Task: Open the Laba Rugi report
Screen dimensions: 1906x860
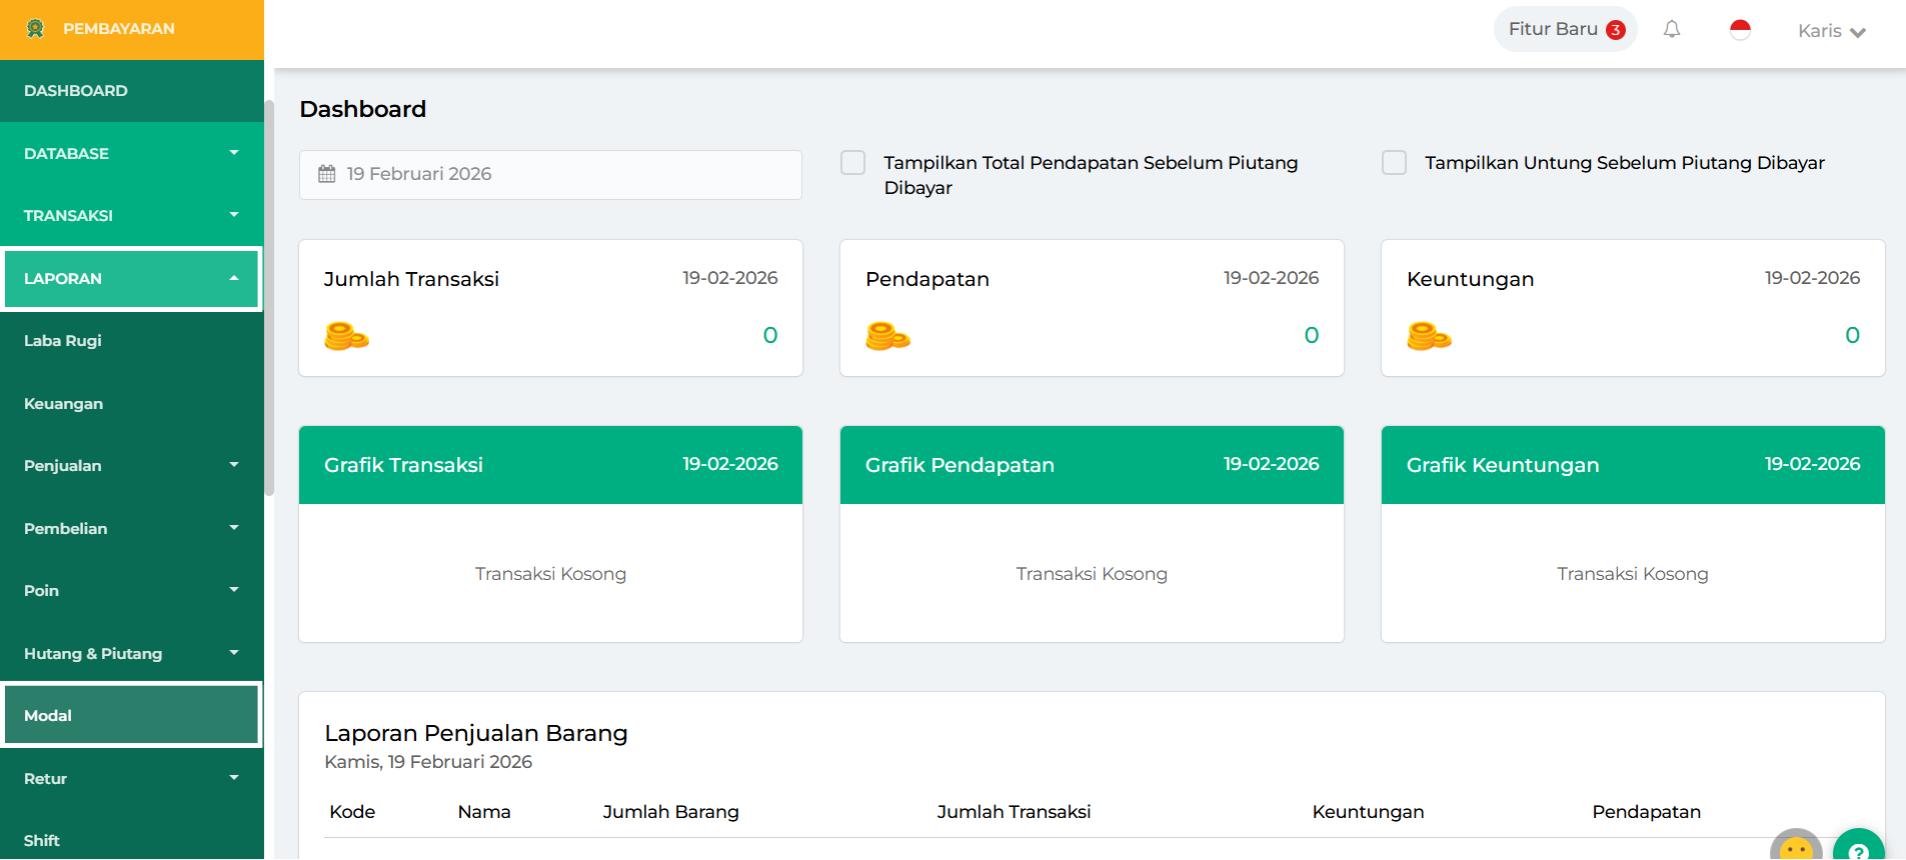Action: pyautogui.click(x=63, y=341)
